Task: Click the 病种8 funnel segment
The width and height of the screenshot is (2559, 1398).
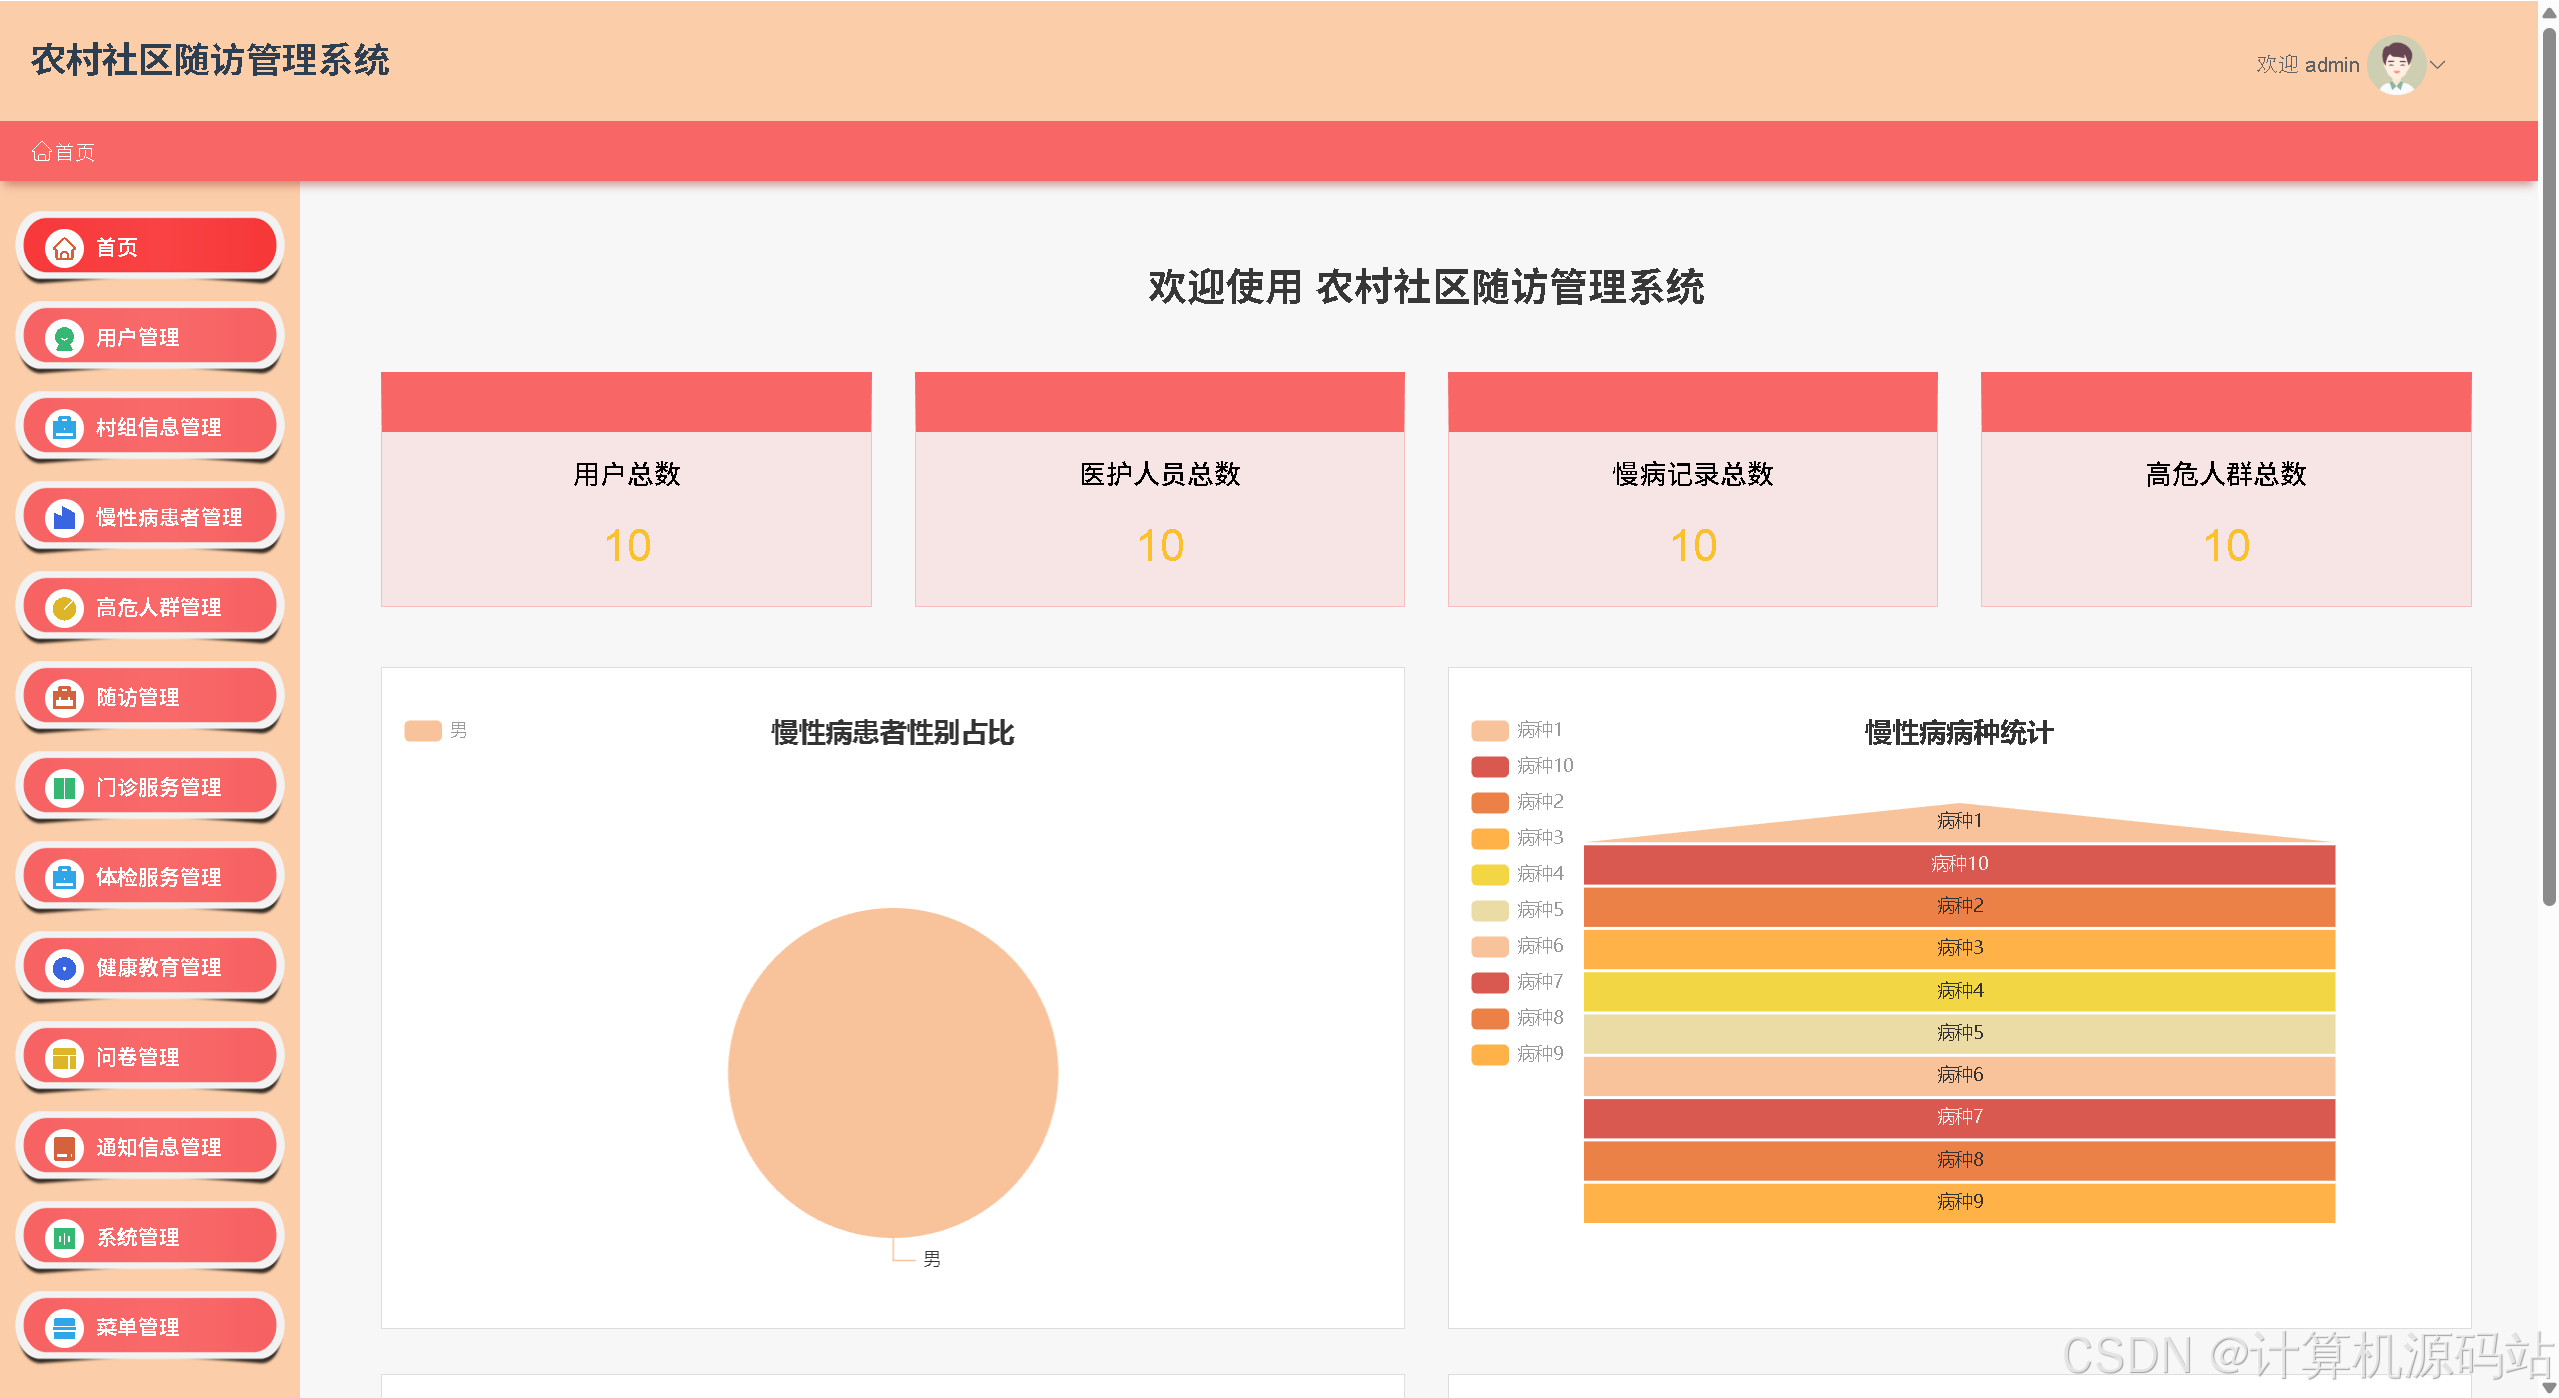Action: [x=1959, y=1160]
